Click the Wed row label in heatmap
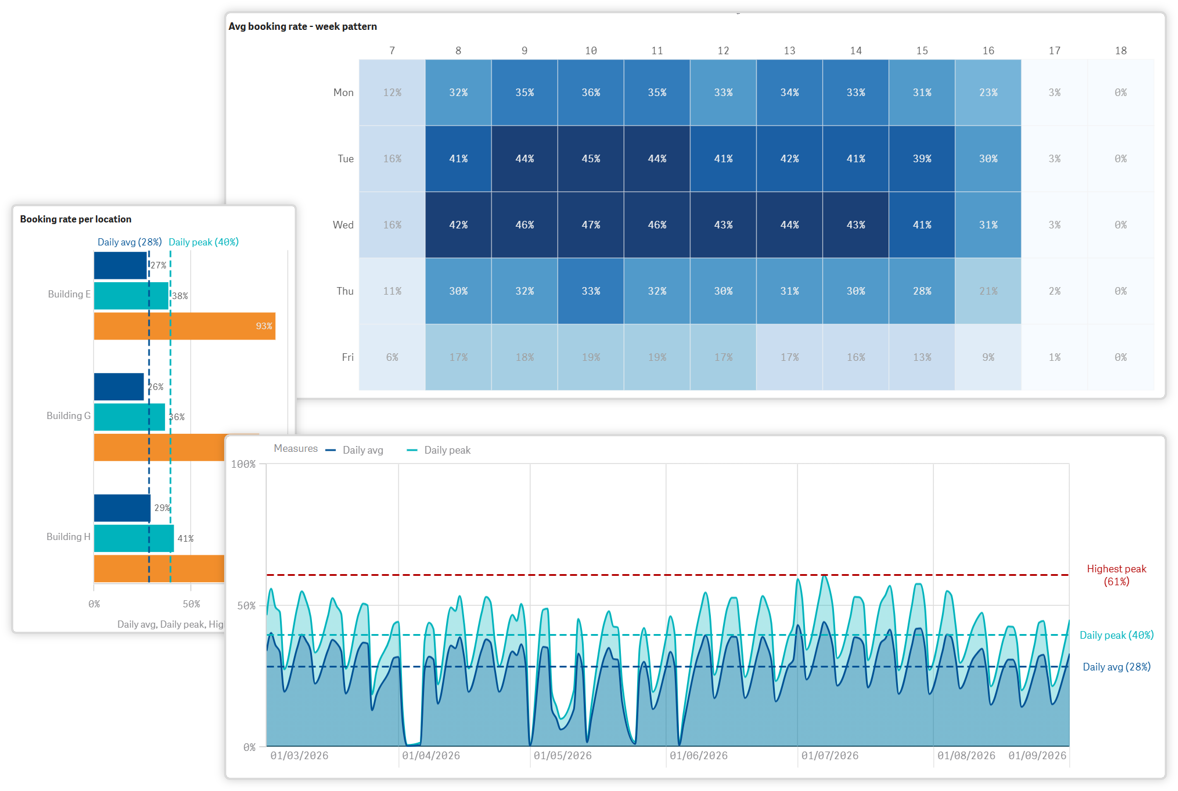The width and height of the screenshot is (1178, 791). (x=343, y=225)
